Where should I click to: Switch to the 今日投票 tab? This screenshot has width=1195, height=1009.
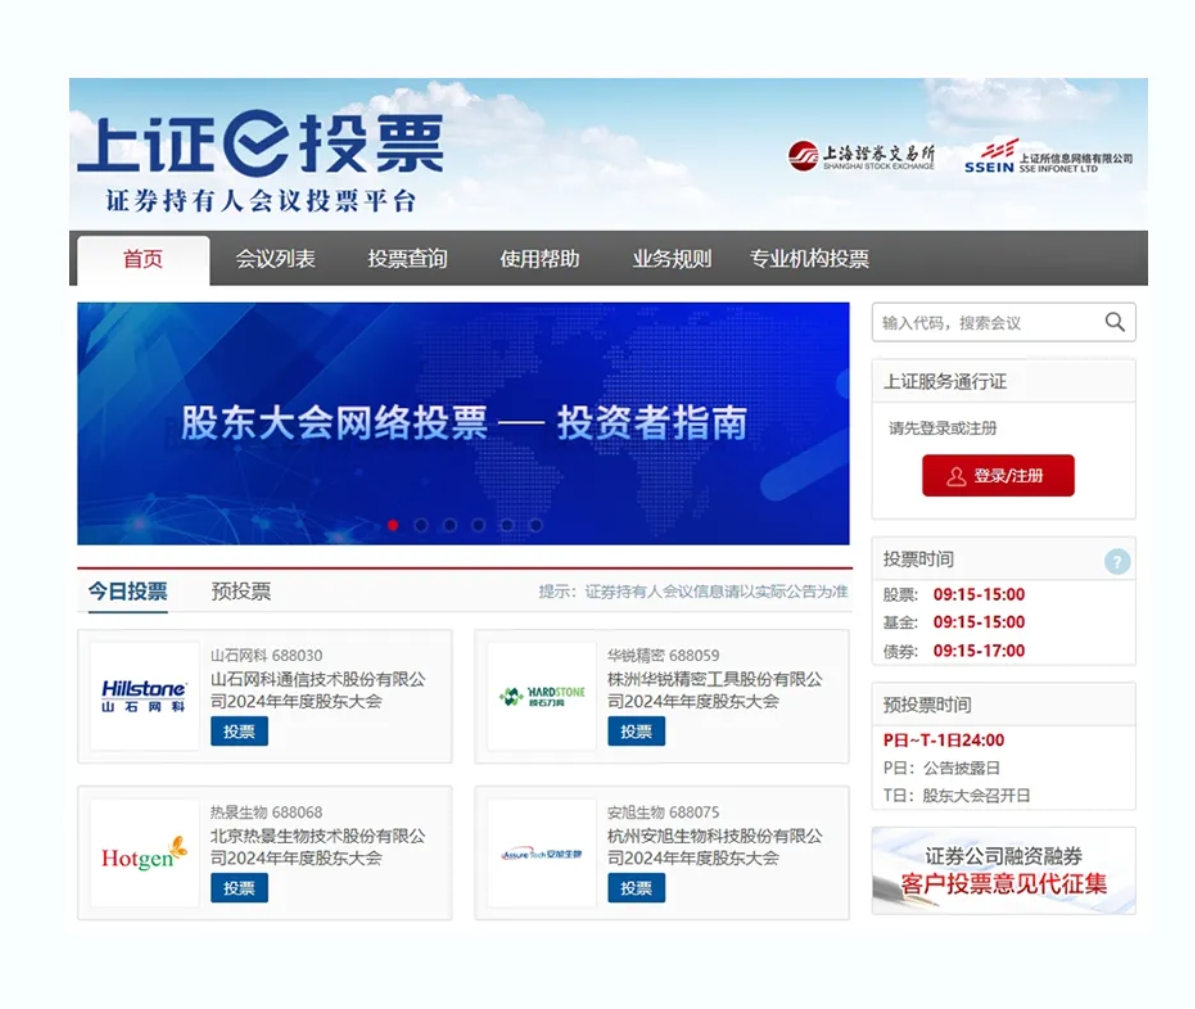click(x=127, y=591)
